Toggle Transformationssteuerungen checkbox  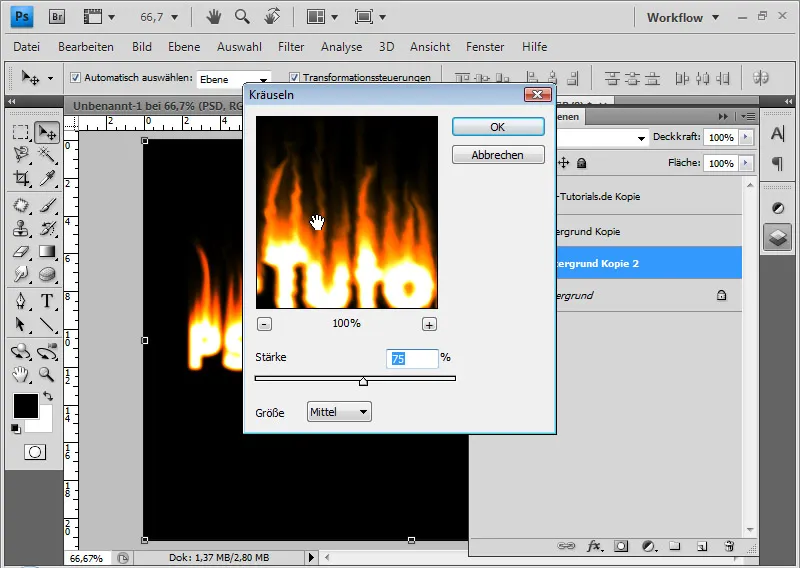coord(294,78)
